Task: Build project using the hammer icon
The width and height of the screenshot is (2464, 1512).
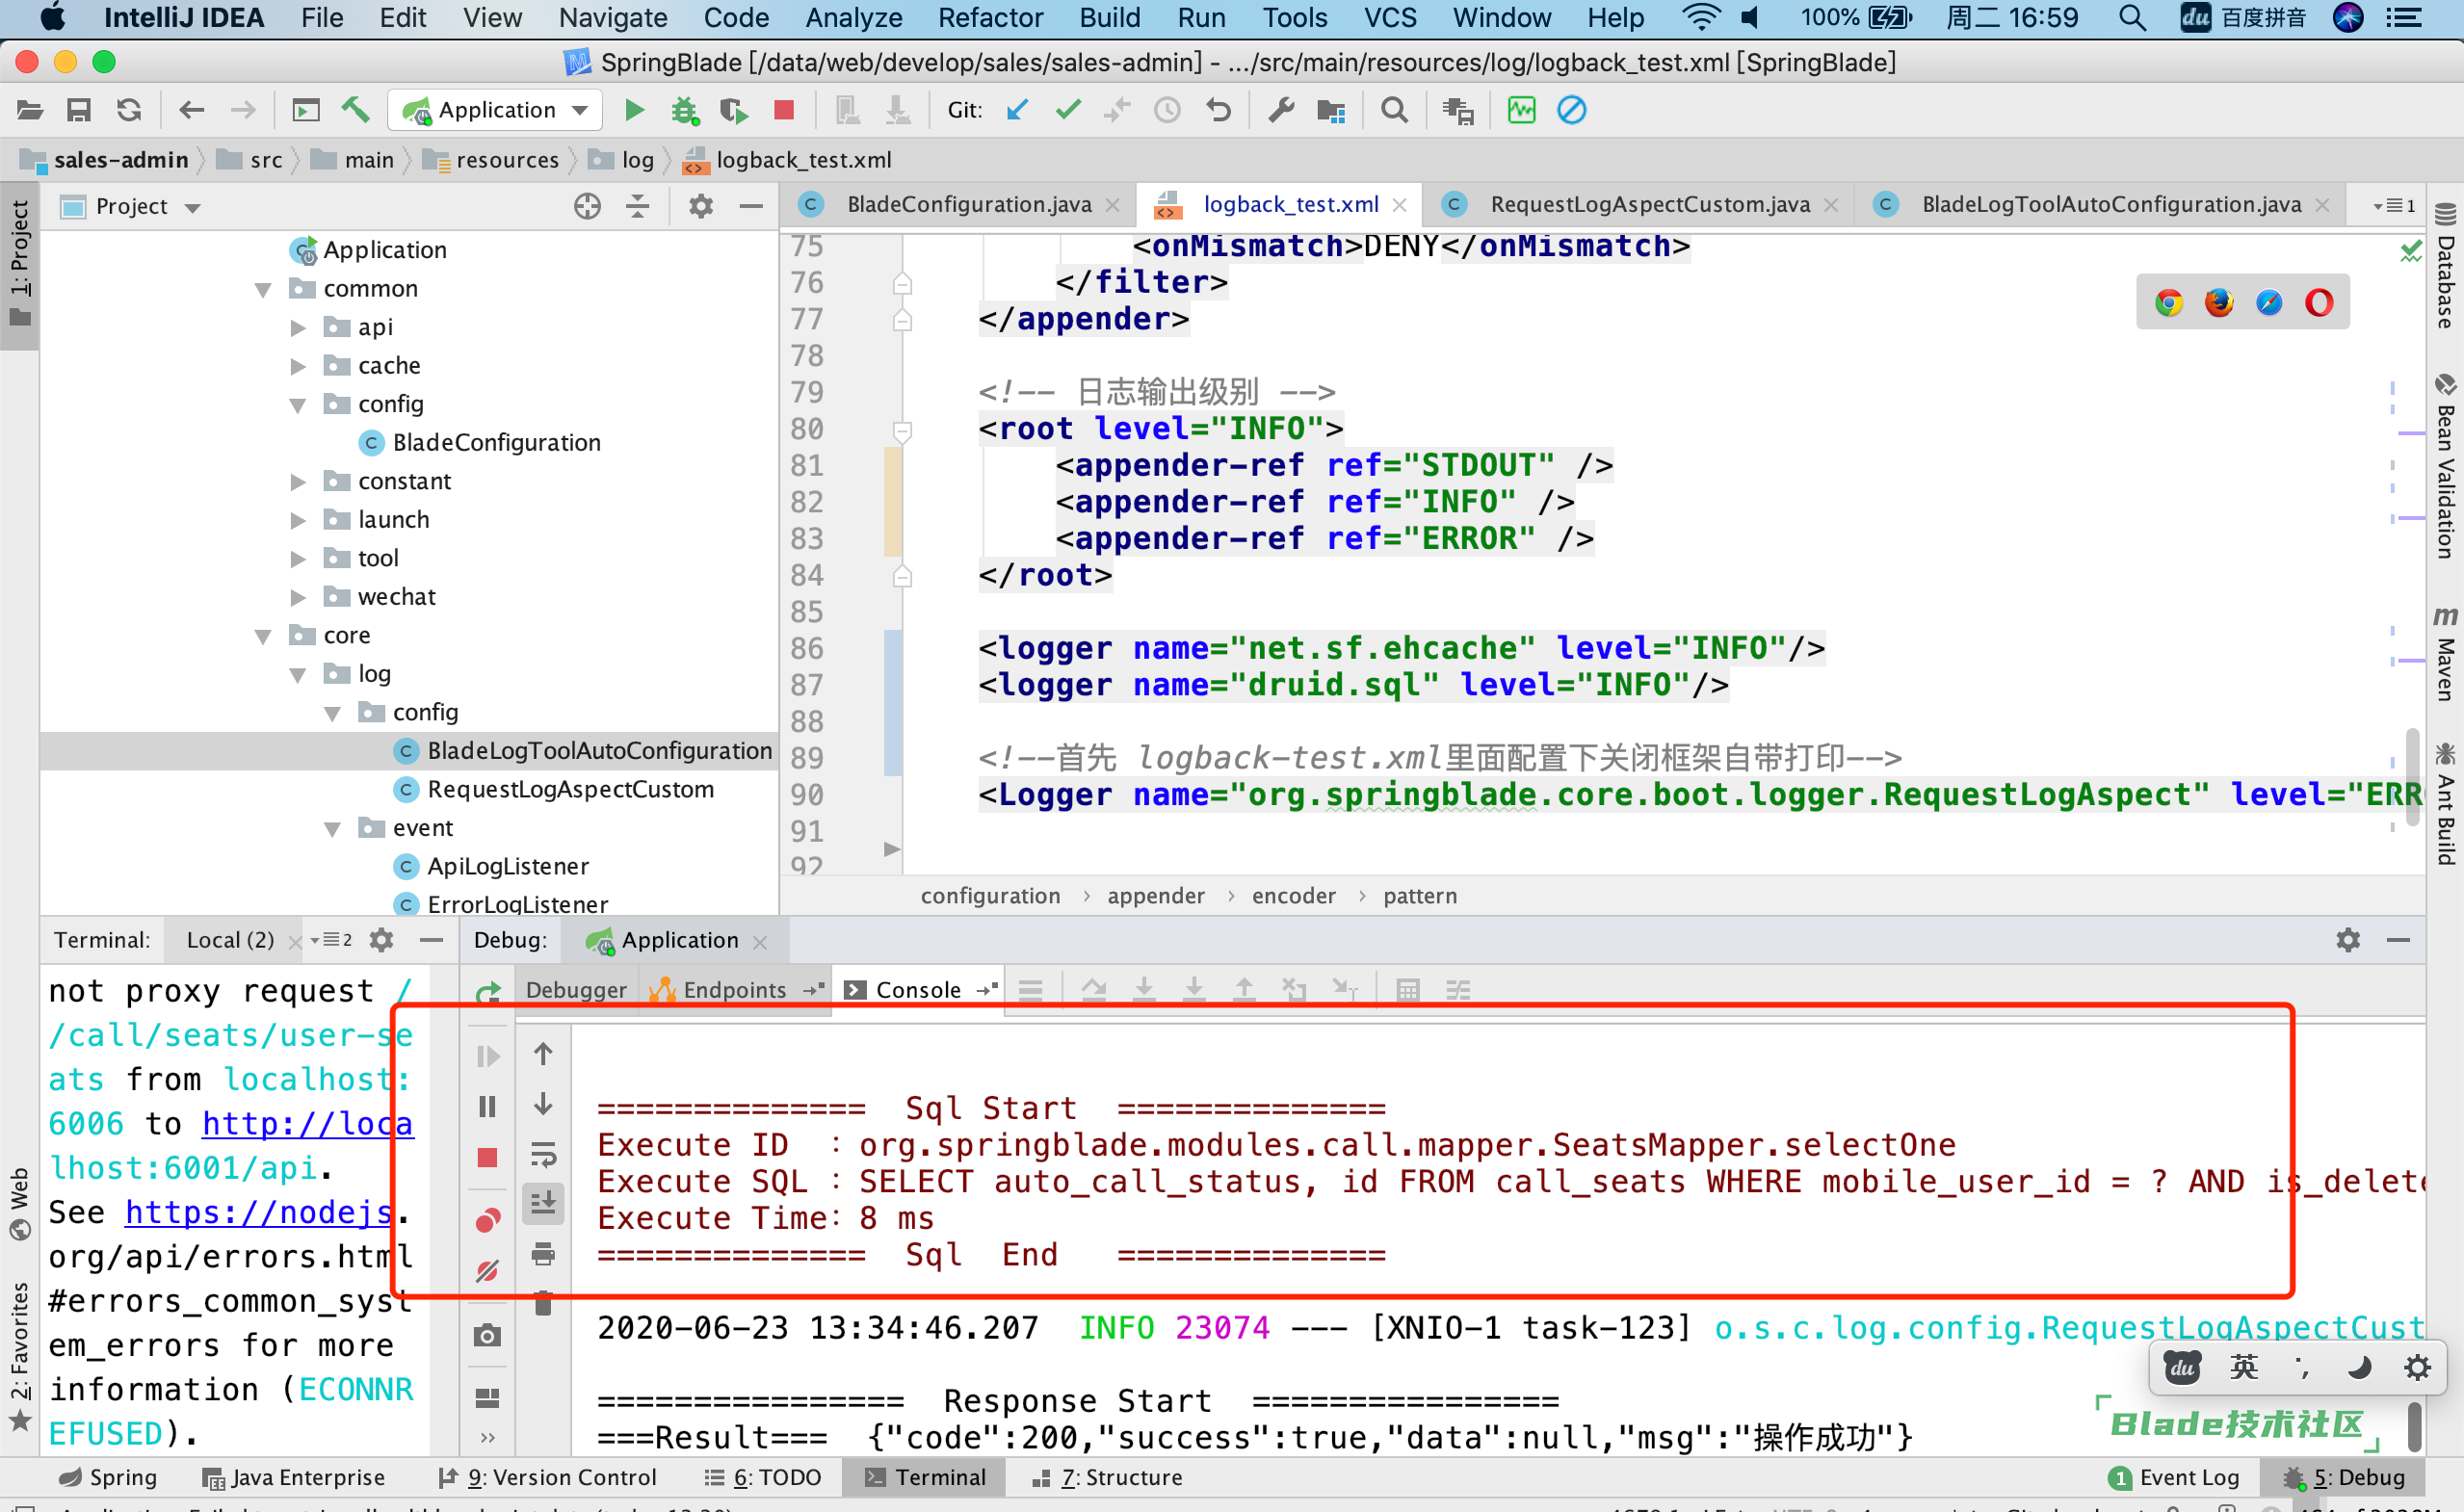Action: click(x=355, y=110)
